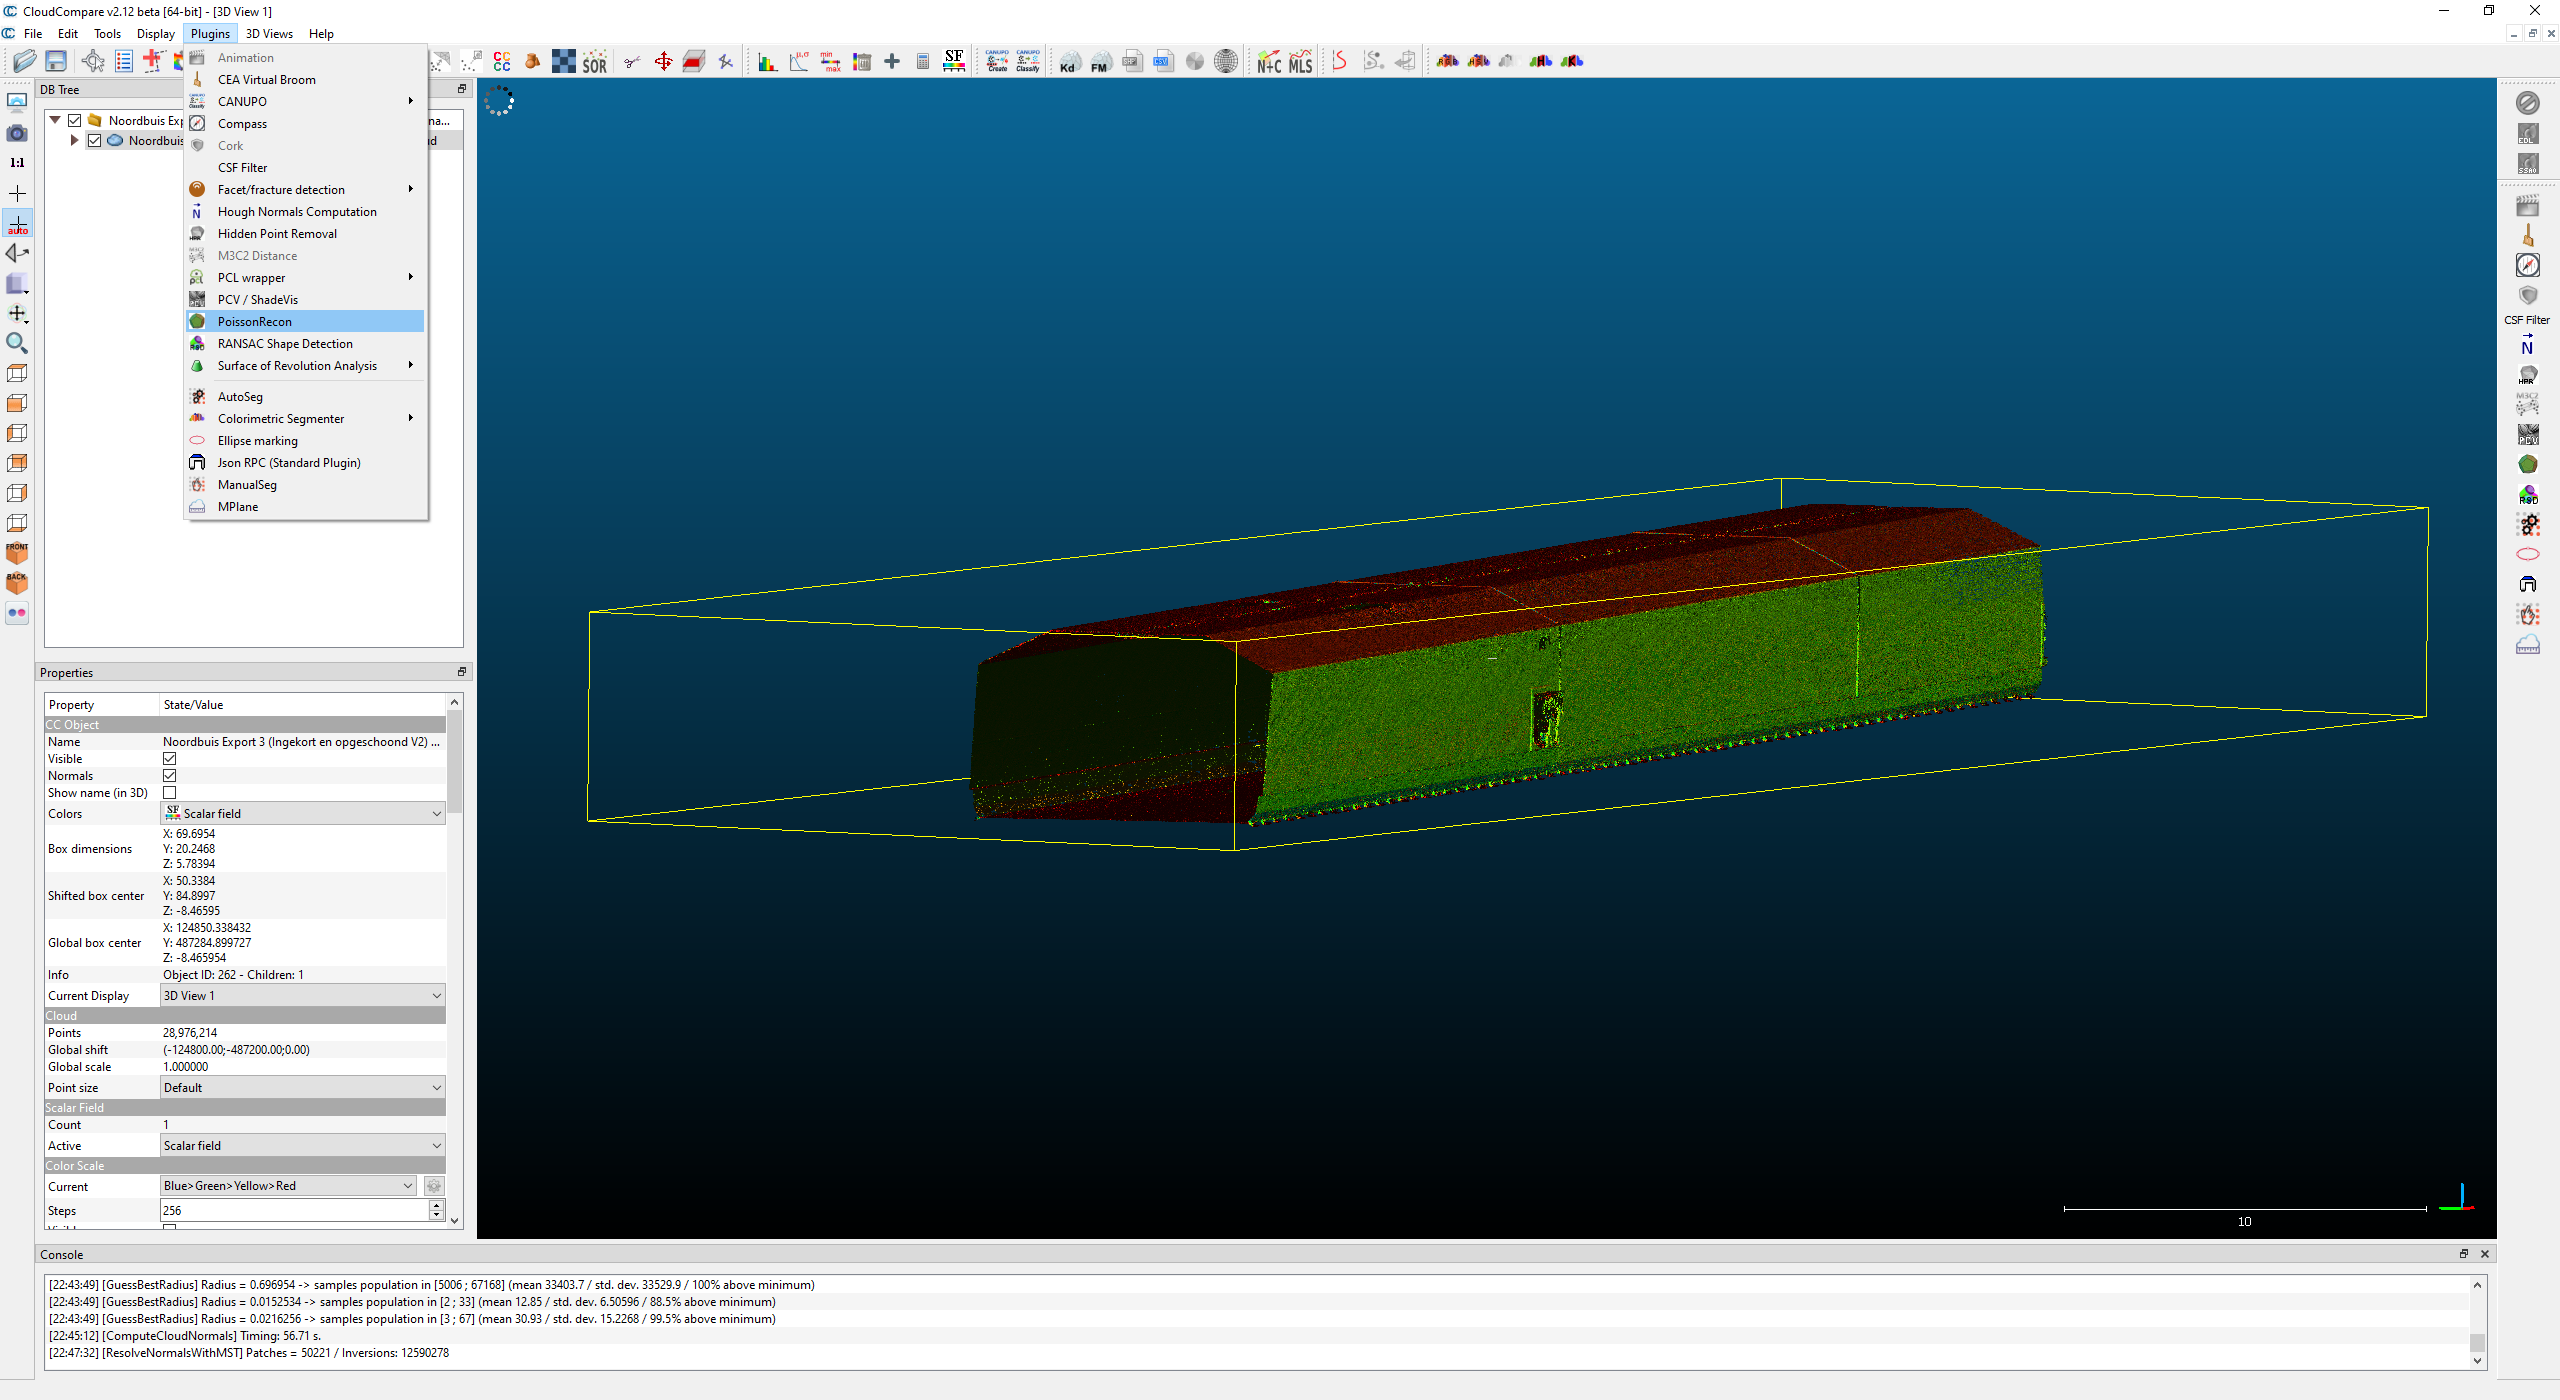Set the BACK view cube icon
Image resolution: width=2560 pixels, height=1400 pixels.
pos(17,583)
